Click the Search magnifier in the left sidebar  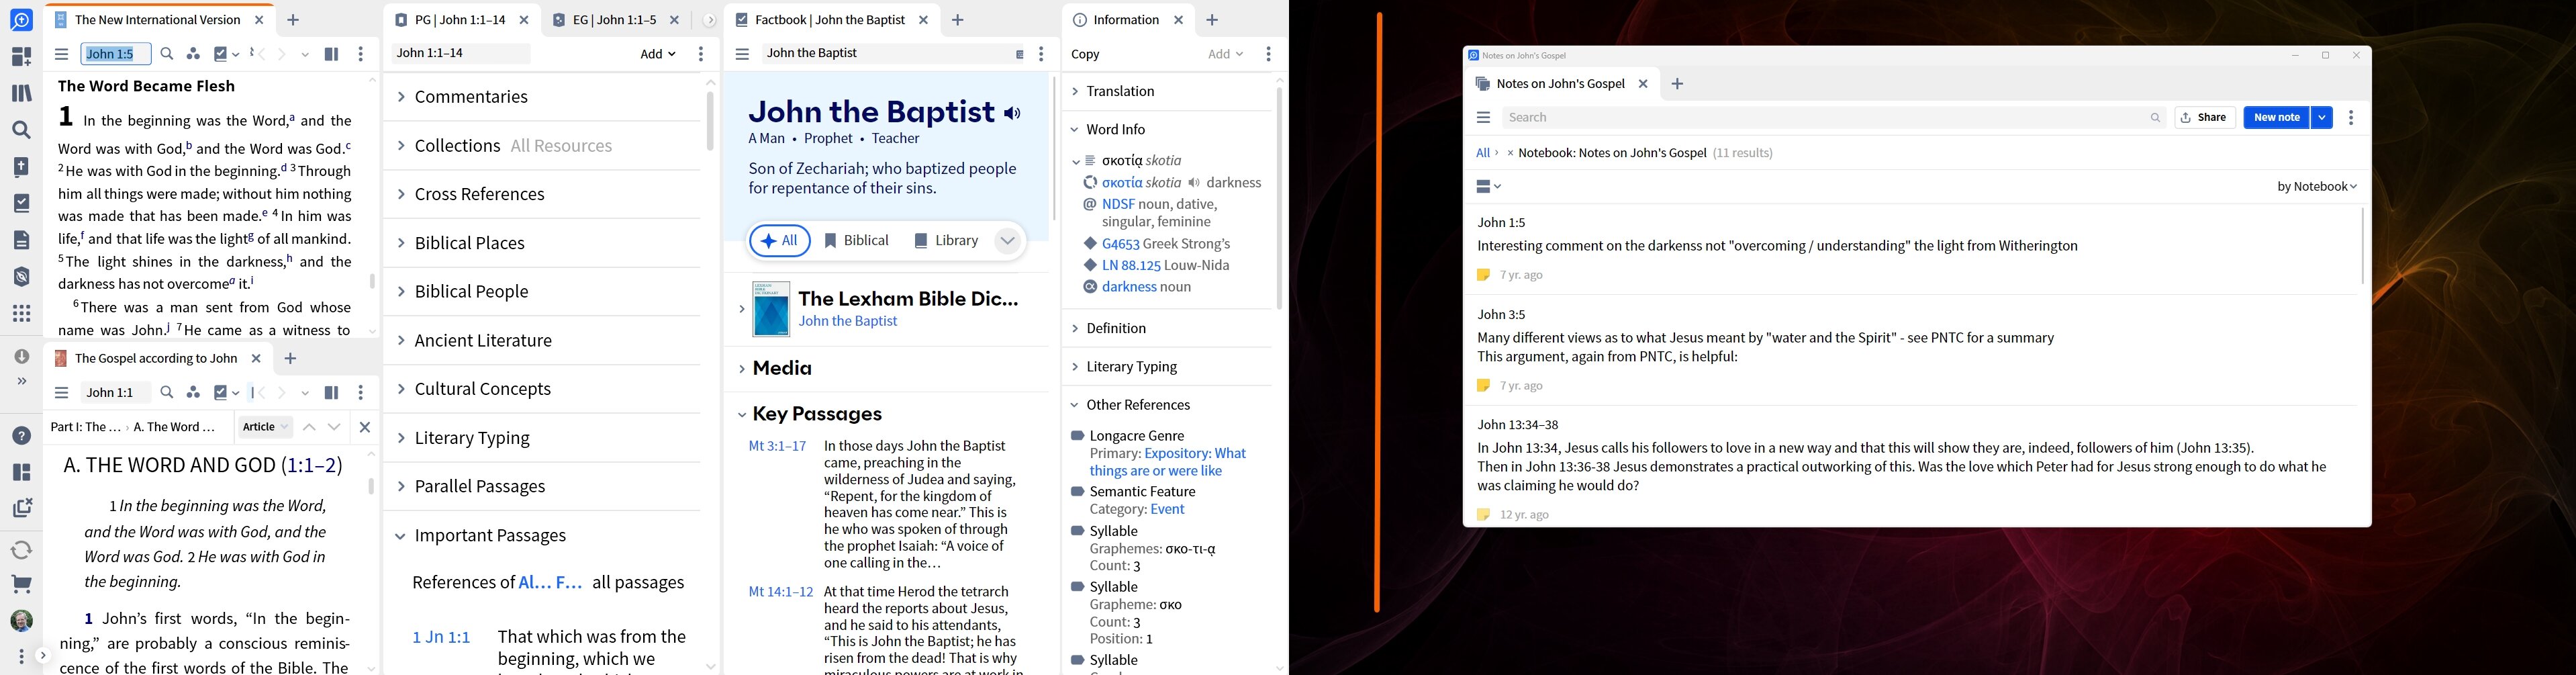click(x=21, y=130)
